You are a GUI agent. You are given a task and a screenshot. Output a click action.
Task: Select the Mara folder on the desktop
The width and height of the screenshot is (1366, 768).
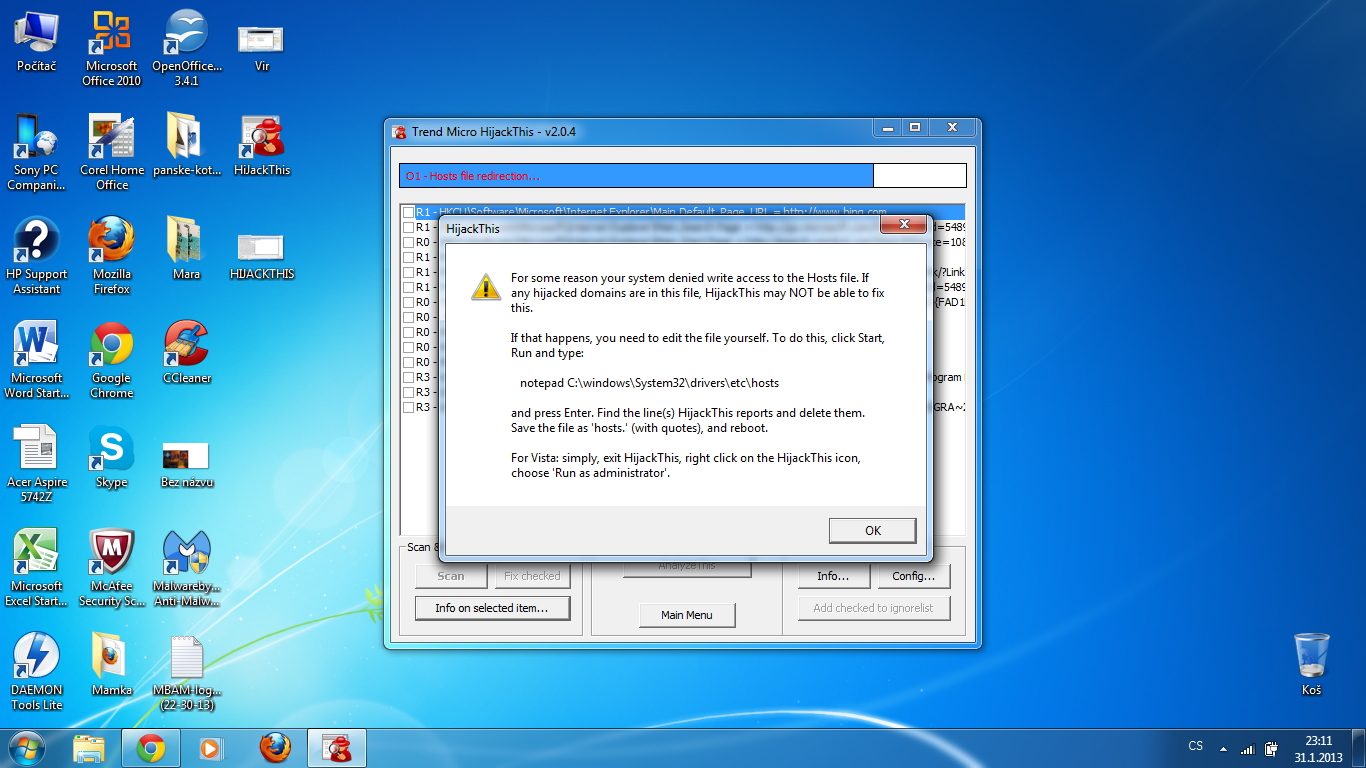[187, 249]
